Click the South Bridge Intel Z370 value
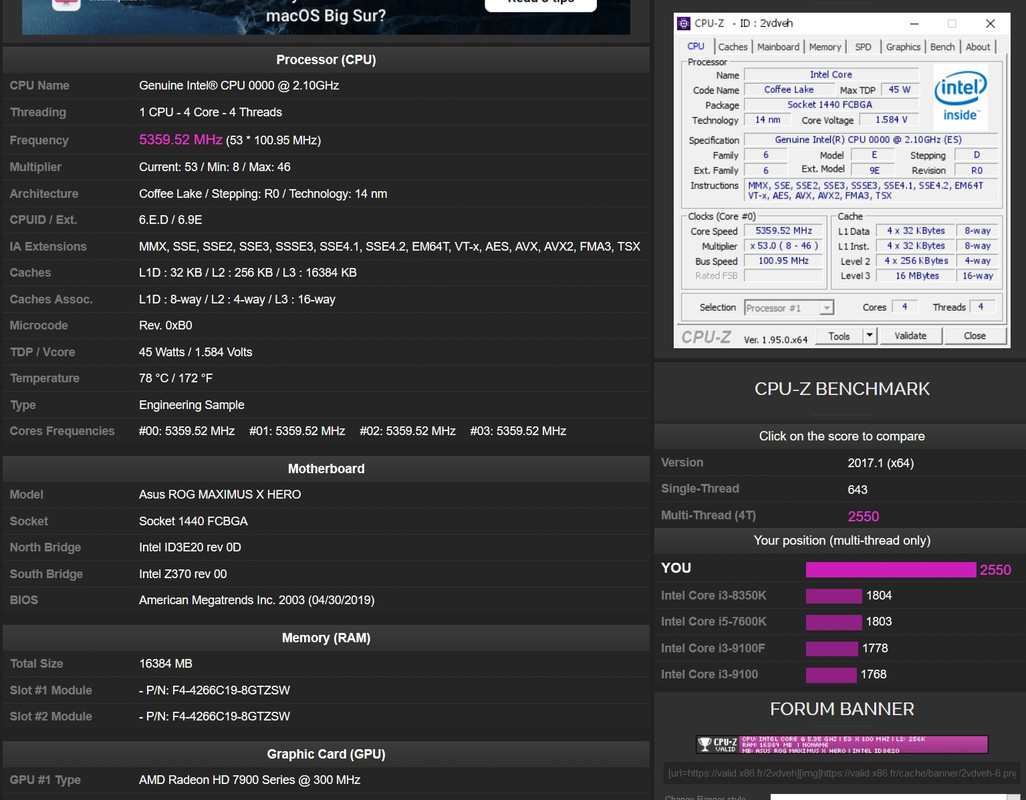This screenshot has height=800, width=1026. 183,574
